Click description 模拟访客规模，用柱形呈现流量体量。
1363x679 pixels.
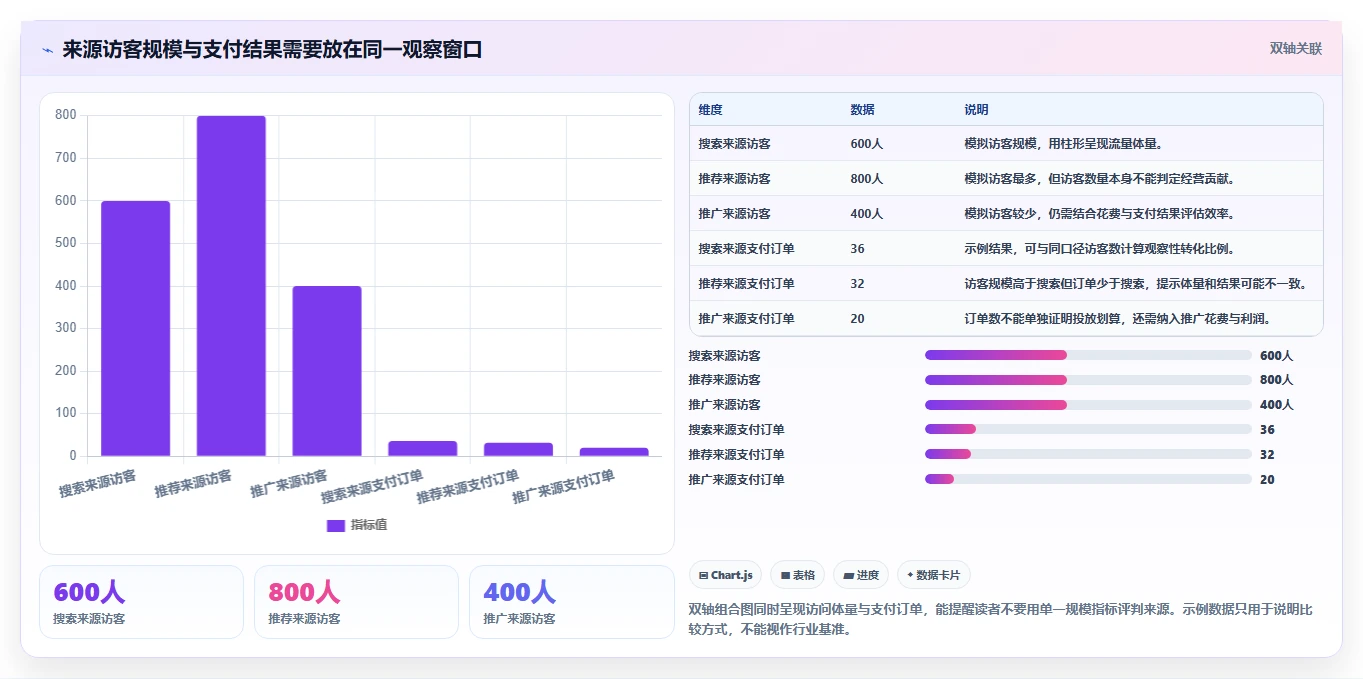click(x=1063, y=144)
